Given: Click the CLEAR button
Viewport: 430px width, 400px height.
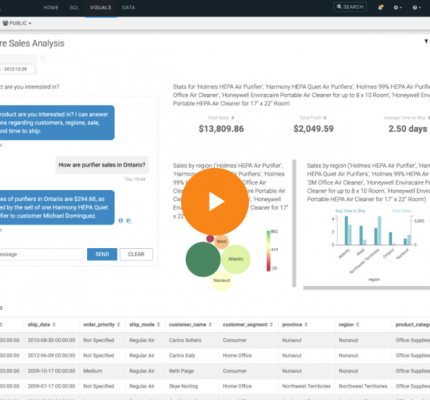Looking at the screenshot, I should (x=136, y=254).
